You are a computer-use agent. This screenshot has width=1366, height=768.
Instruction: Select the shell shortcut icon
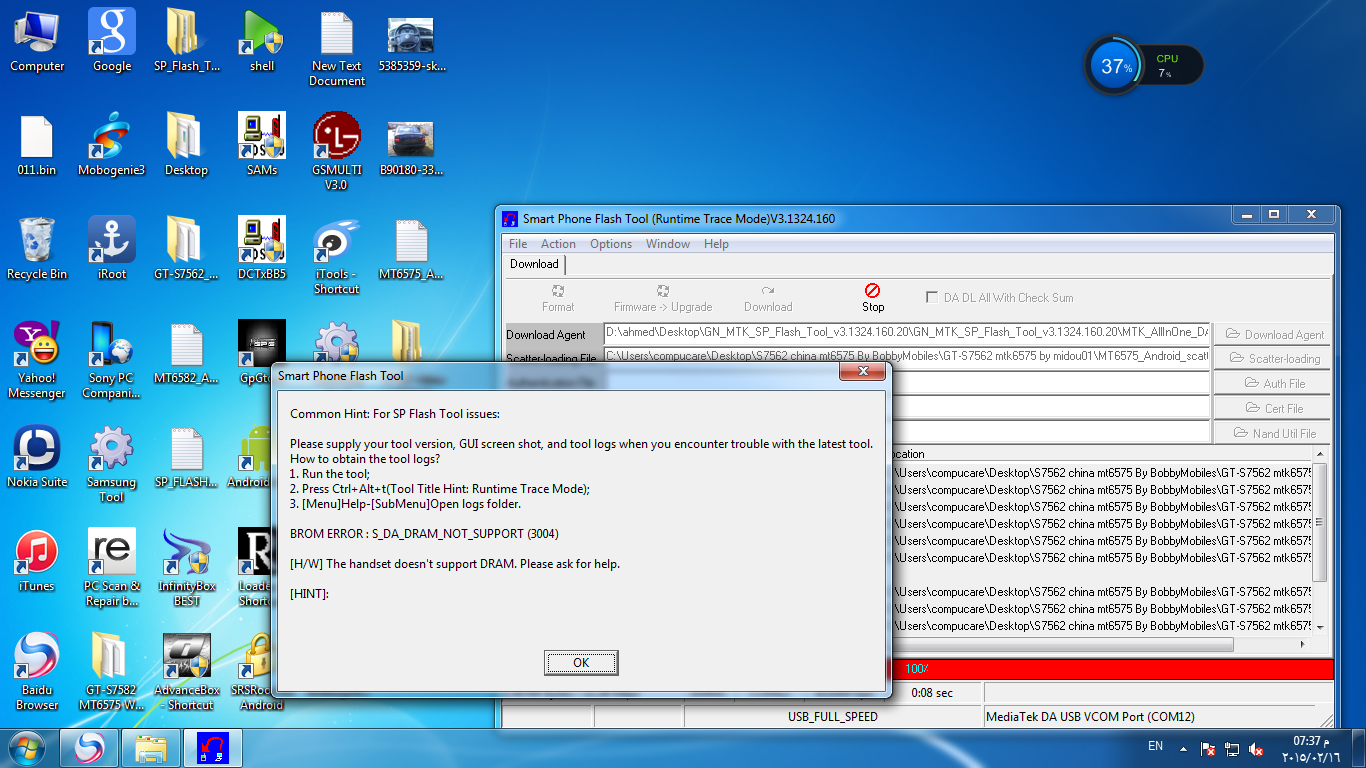point(262,41)
